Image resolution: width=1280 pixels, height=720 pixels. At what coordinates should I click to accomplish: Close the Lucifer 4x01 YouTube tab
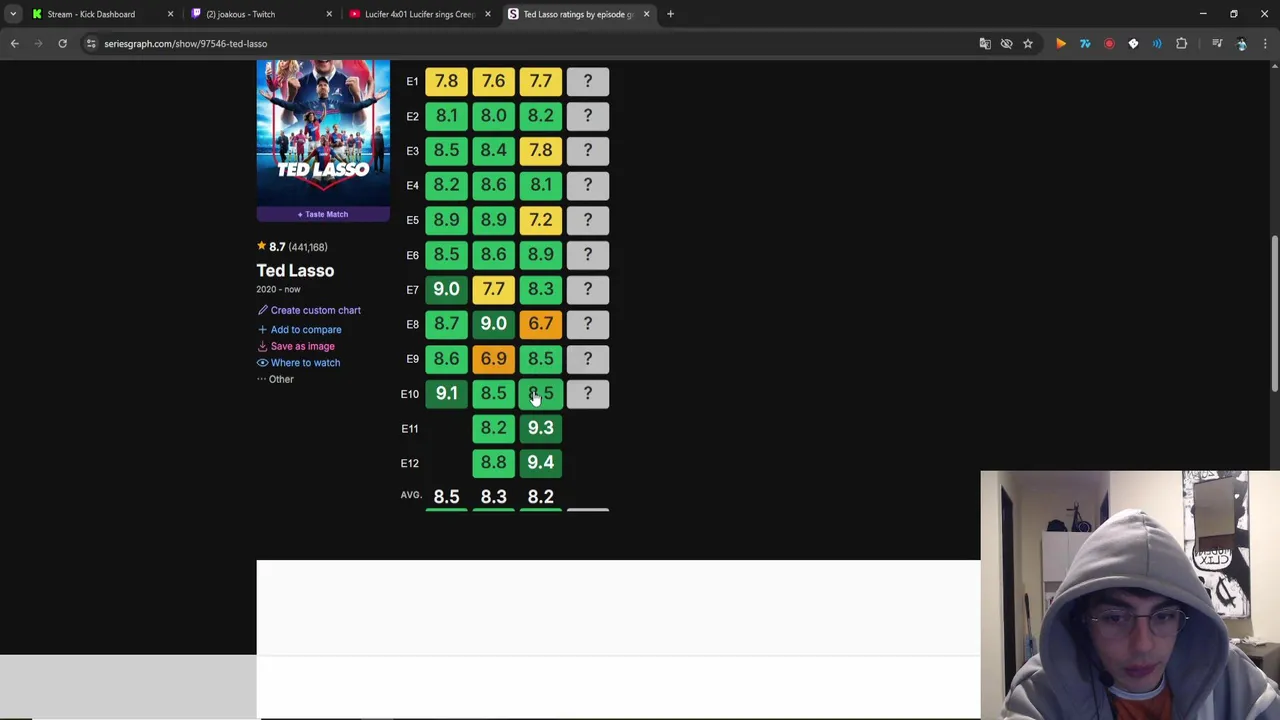coord(488,14)
